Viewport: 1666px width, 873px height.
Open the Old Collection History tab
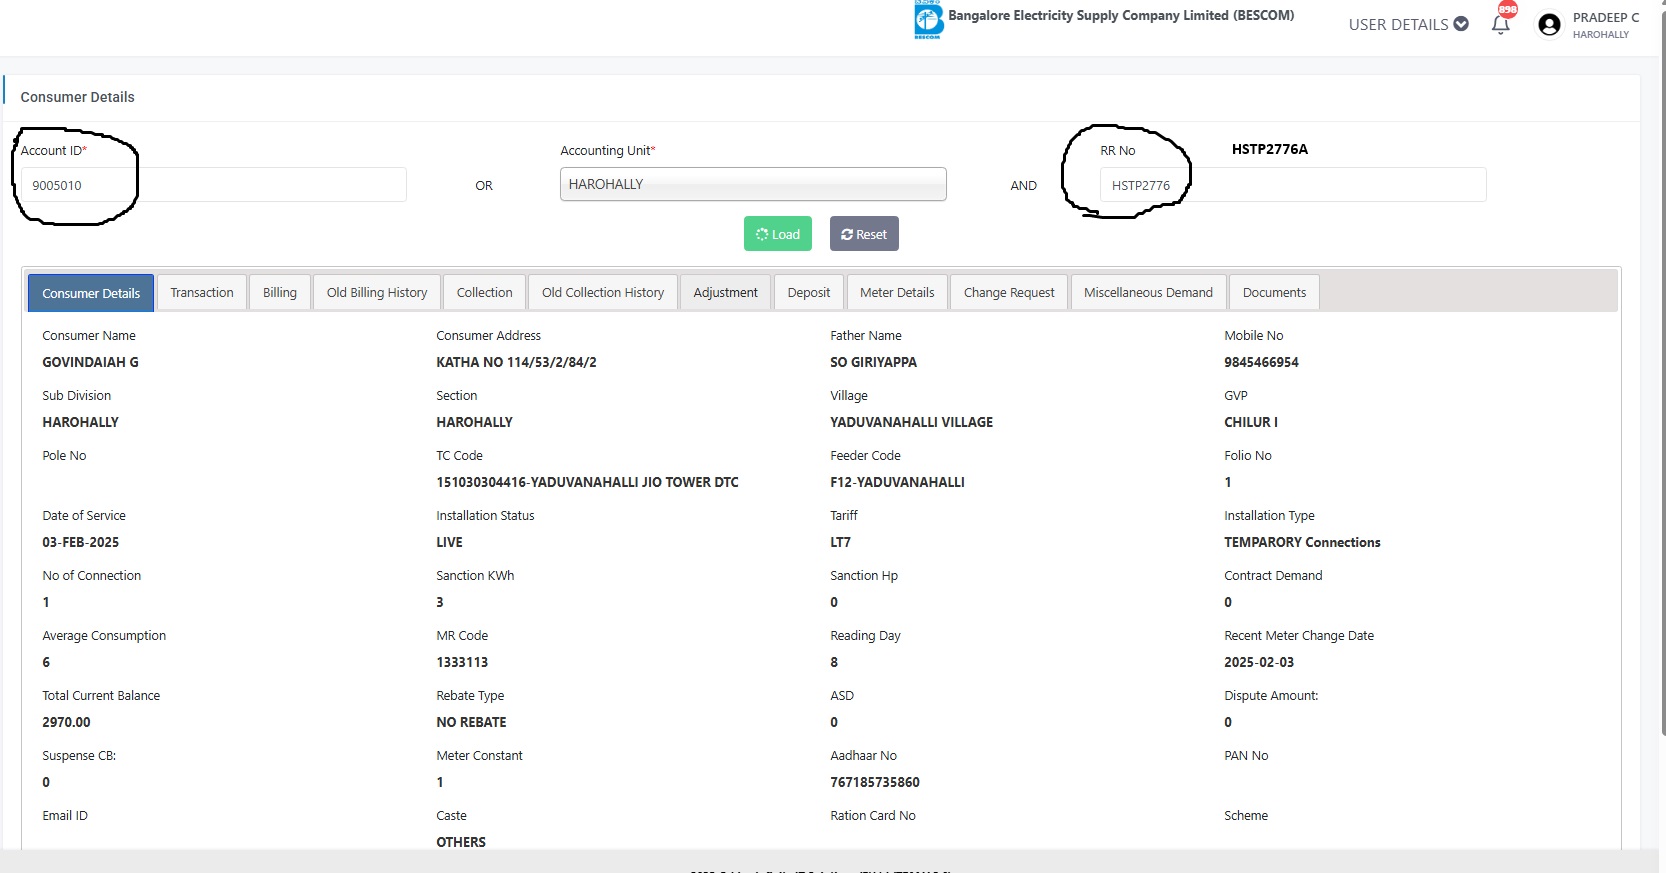603,292
